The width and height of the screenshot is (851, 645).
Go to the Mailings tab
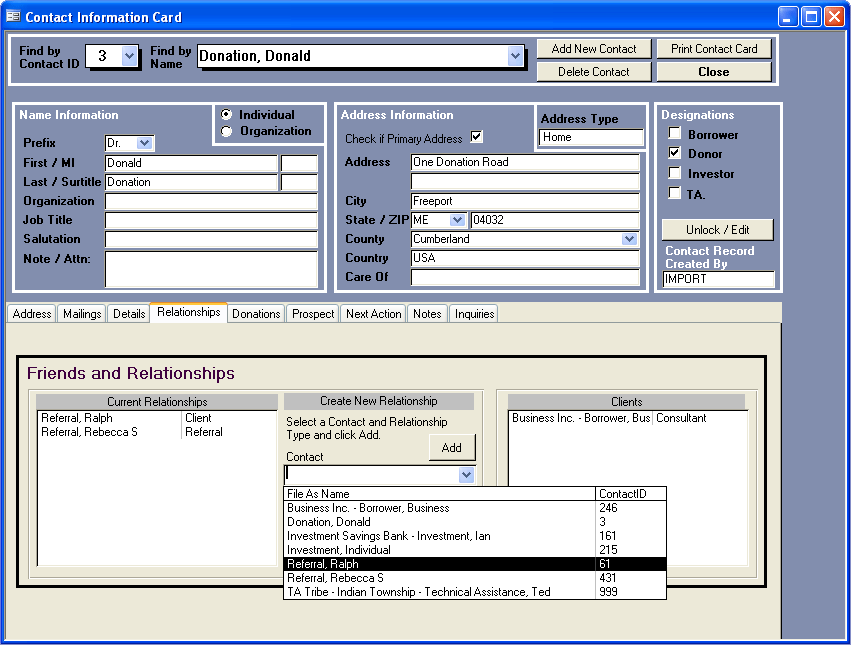point(82,314)
